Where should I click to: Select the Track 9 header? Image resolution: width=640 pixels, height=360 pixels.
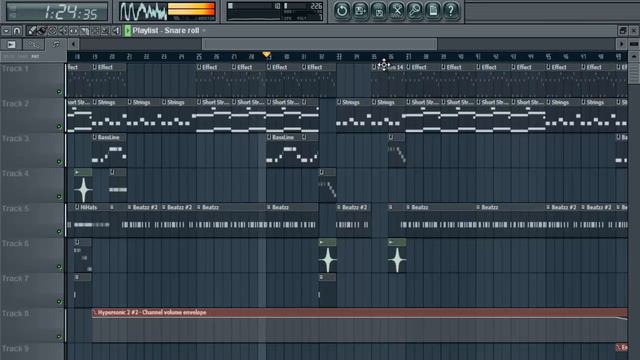[32, 352]
